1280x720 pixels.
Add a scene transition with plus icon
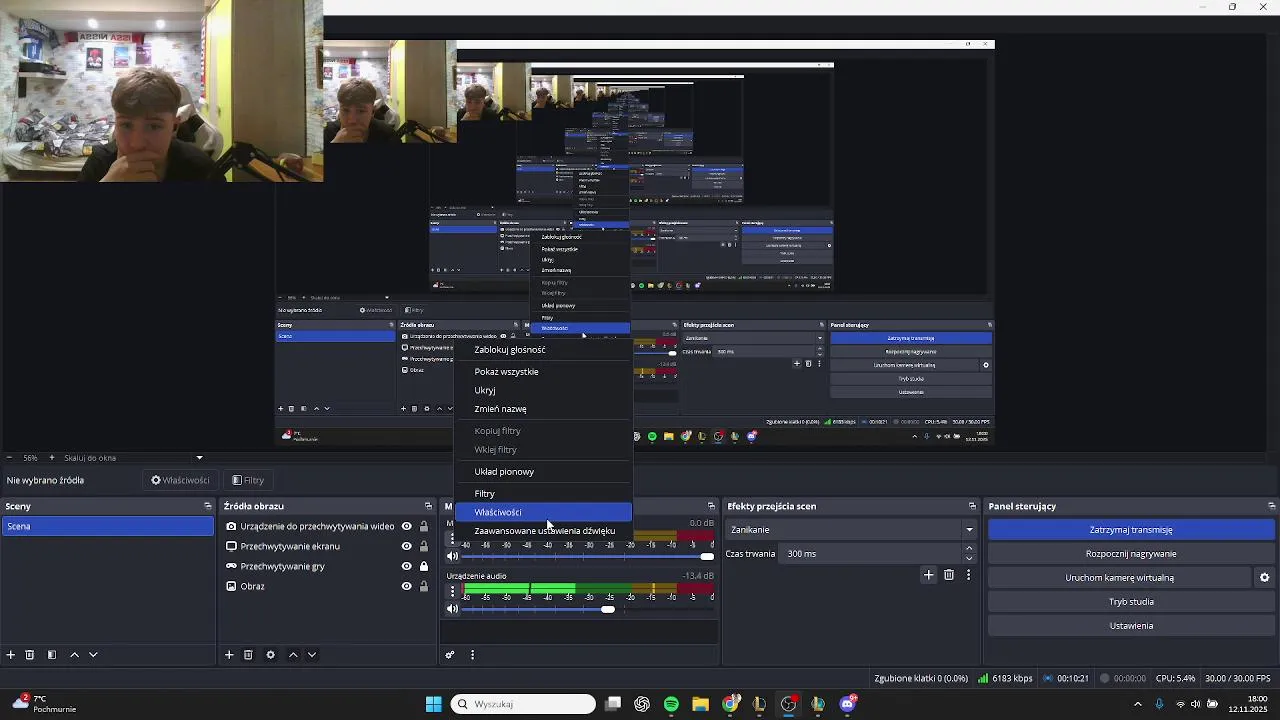928,575
